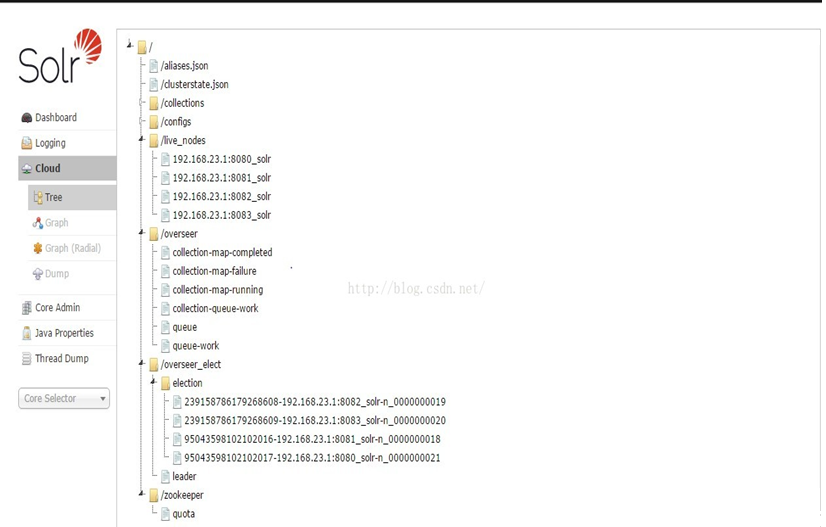The image size is (826, 527).
Task: Open the Logging section
Action: click(x=50, y=143)
